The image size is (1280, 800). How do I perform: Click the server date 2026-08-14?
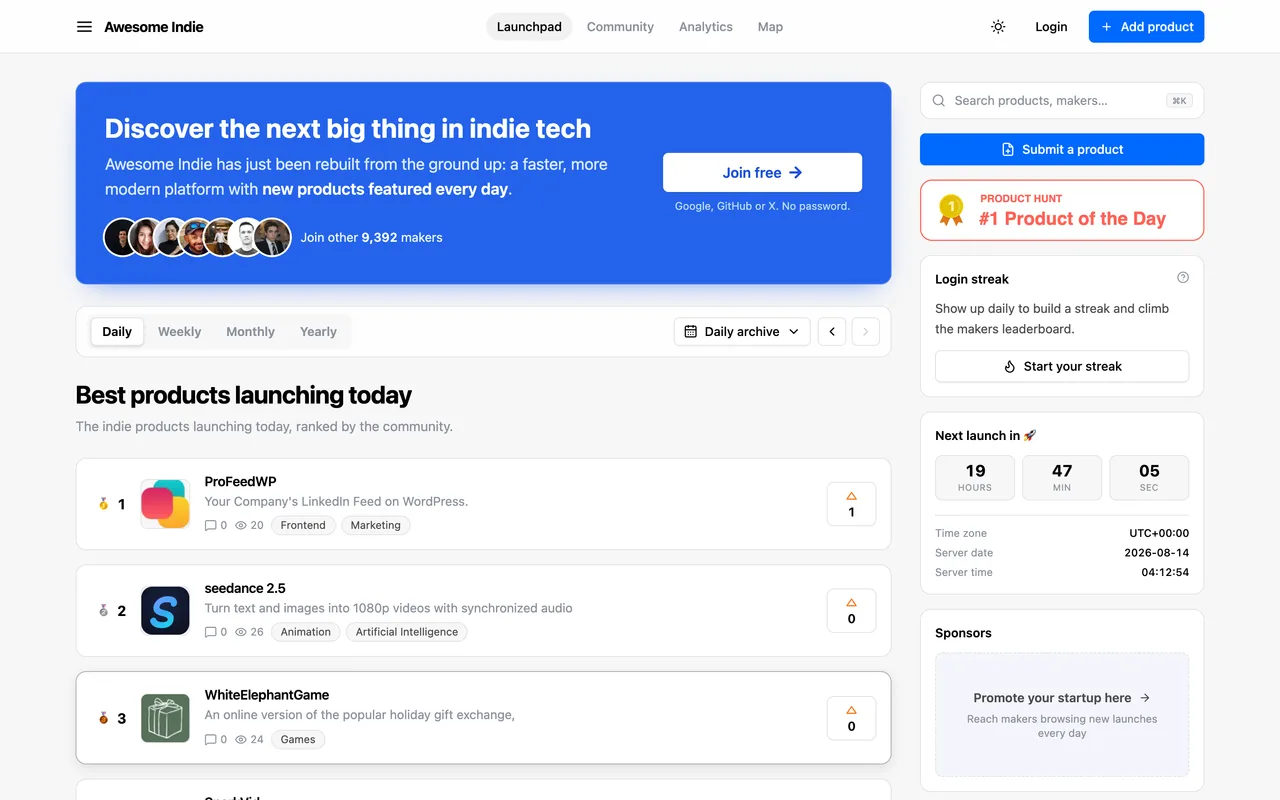tap(1157, 552)
